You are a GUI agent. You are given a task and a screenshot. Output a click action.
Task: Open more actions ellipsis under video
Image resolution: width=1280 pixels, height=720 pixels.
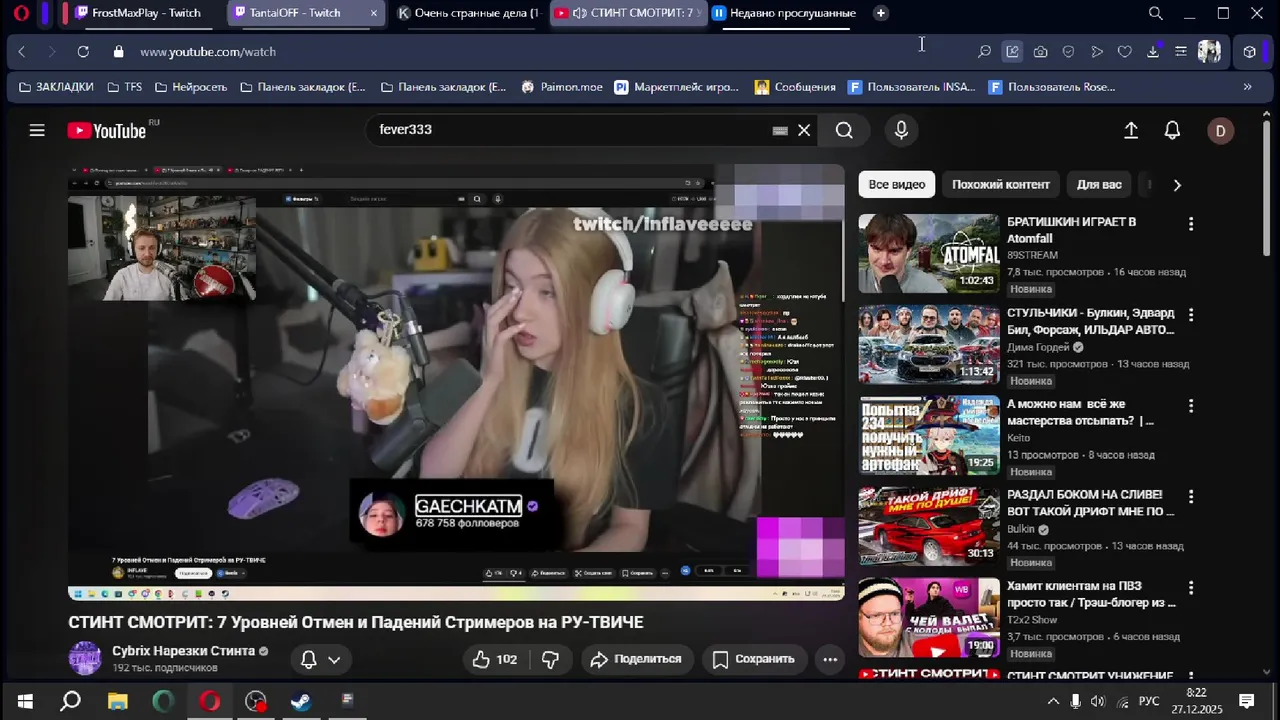click(830, 659)
